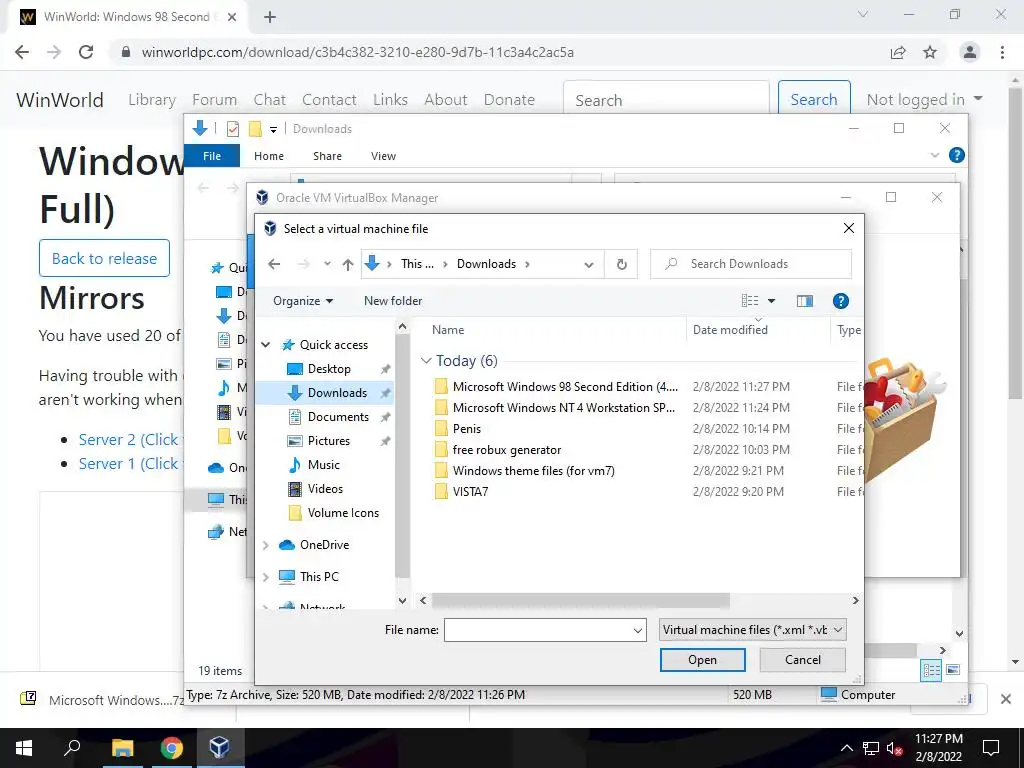Image resolution: width=1024 pixels, height=768 pixels.
Task: Select Pictures in navigation pane
Action: click(x=328, y=441)
